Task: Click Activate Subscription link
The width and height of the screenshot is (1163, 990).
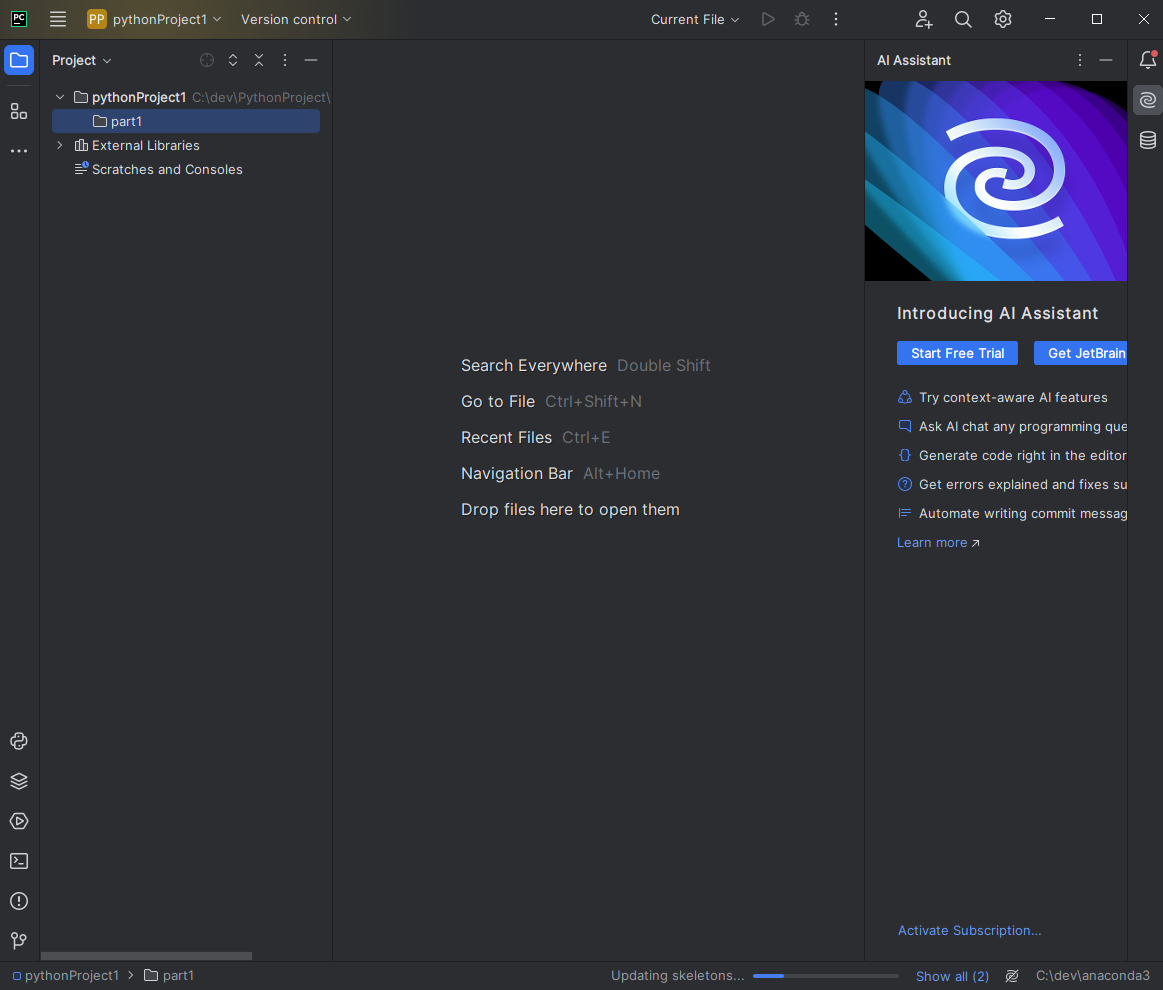Action: point(969,931)
